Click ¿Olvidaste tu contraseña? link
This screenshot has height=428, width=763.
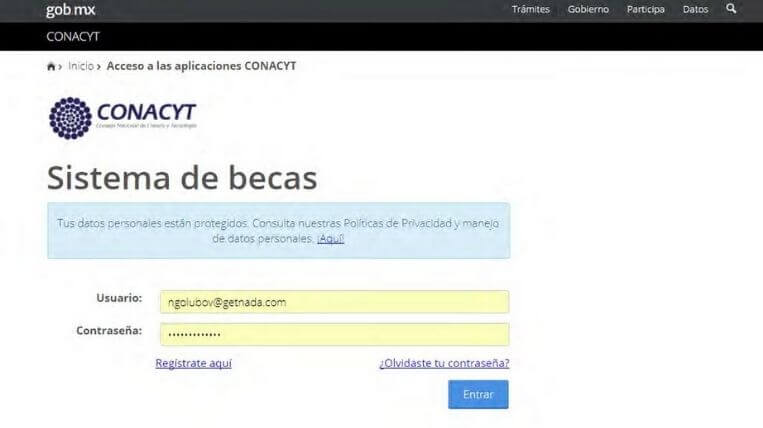pyautogui.click(x=444, y=363)
